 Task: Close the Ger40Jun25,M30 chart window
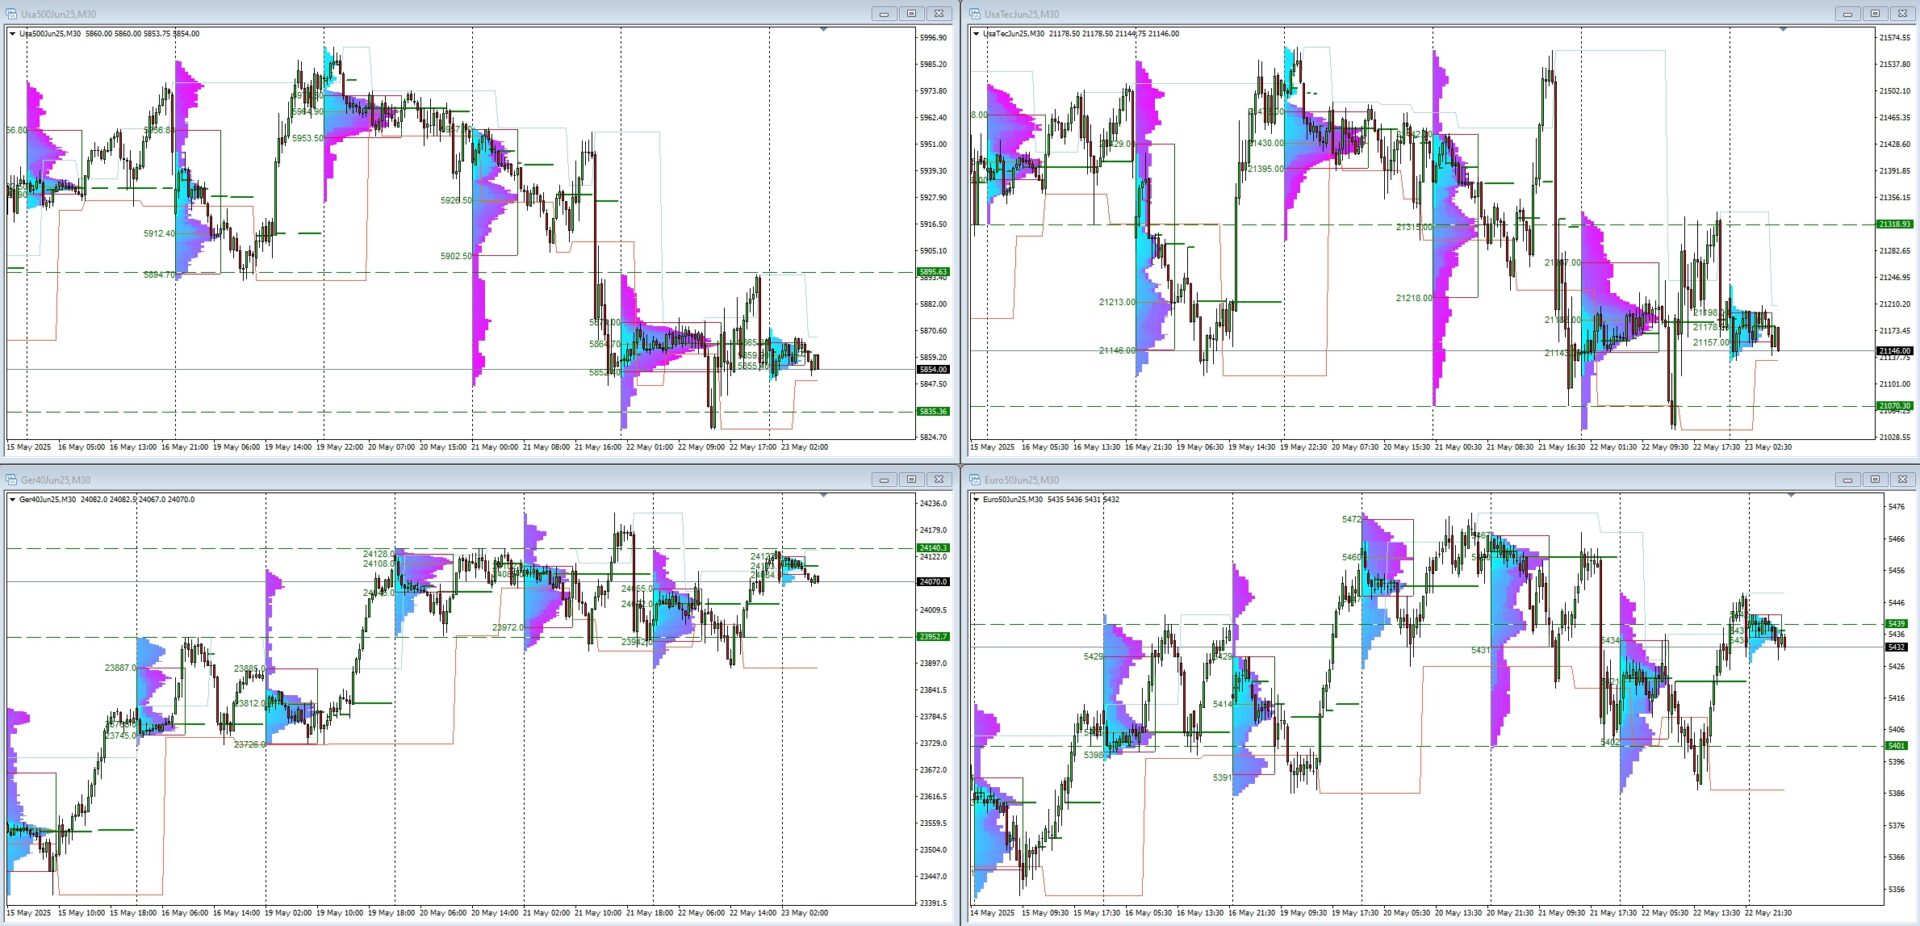(x=938, y=480)
